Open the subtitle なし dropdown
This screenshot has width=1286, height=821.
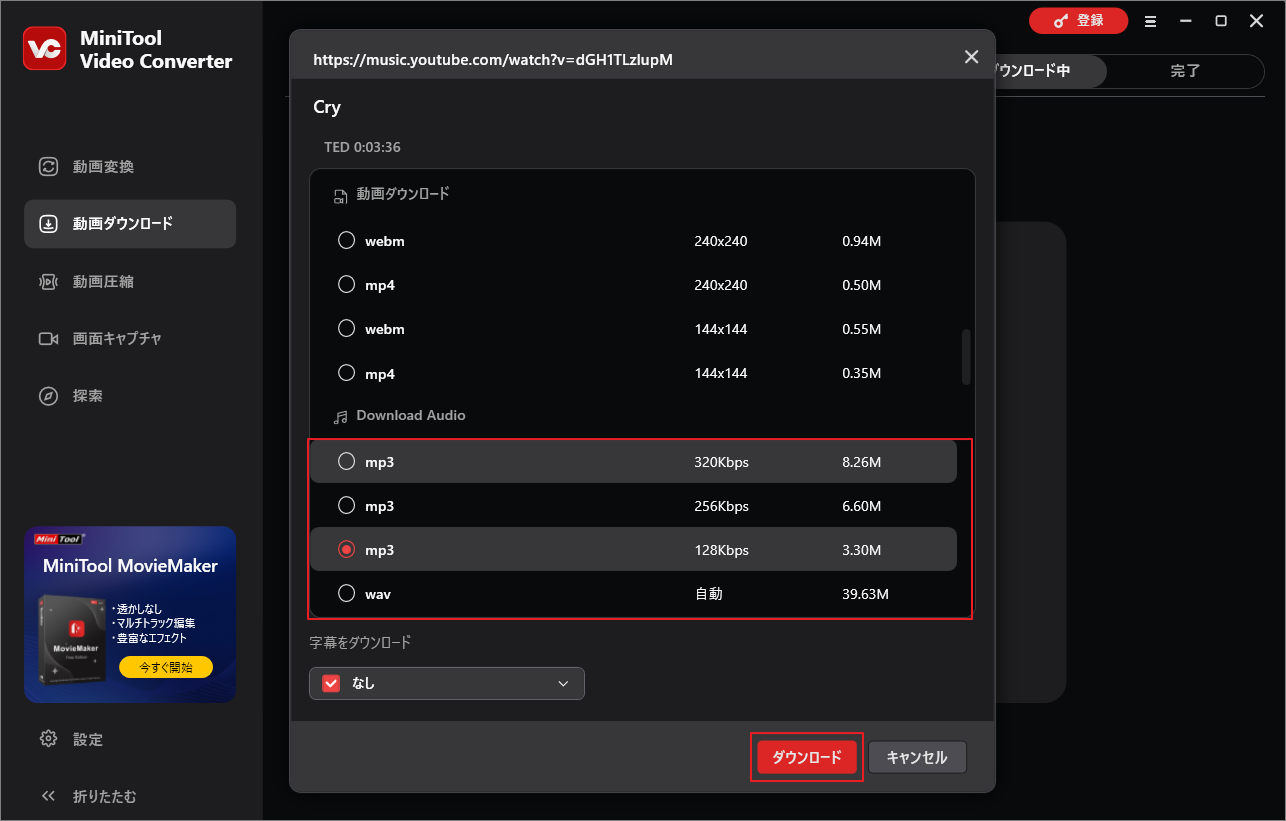pyautogui.click(x=447, y=683)
